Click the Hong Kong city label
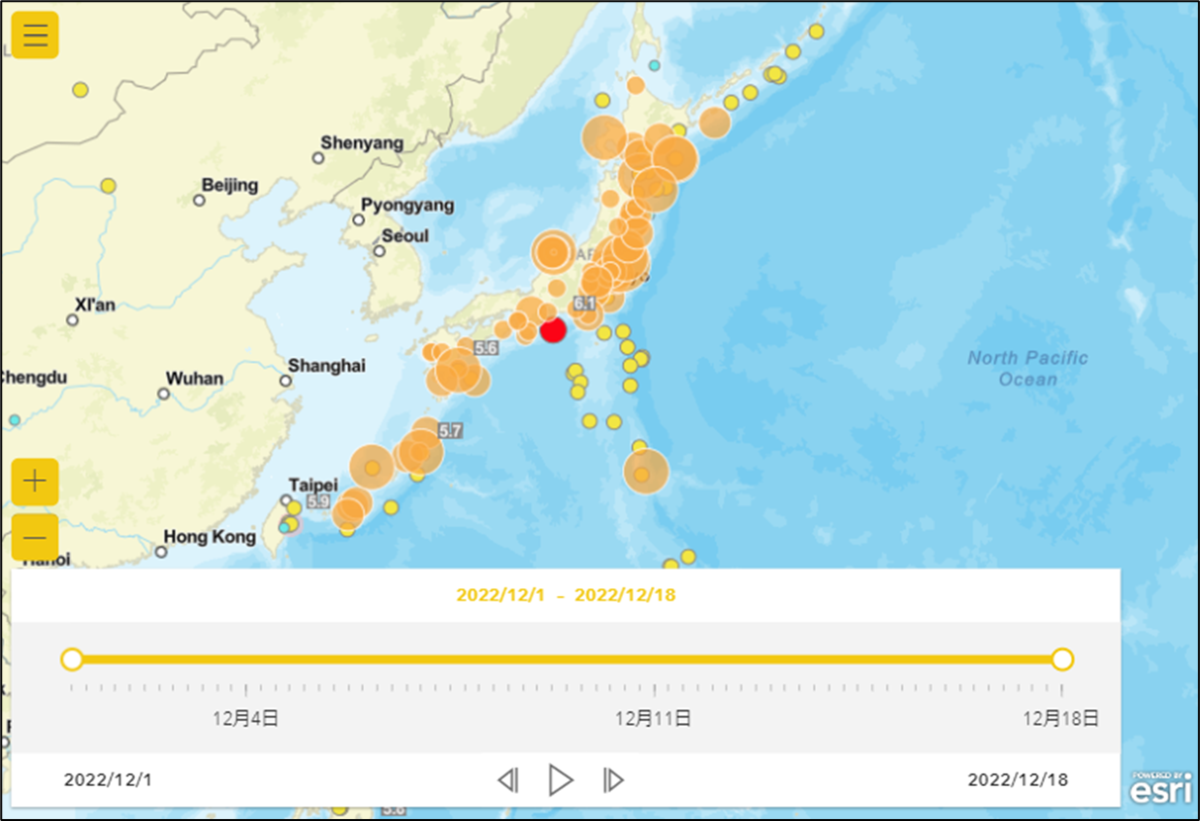The height and width of the screenshot is (821, 1200). pyautogui.click(x=210, y=537)
